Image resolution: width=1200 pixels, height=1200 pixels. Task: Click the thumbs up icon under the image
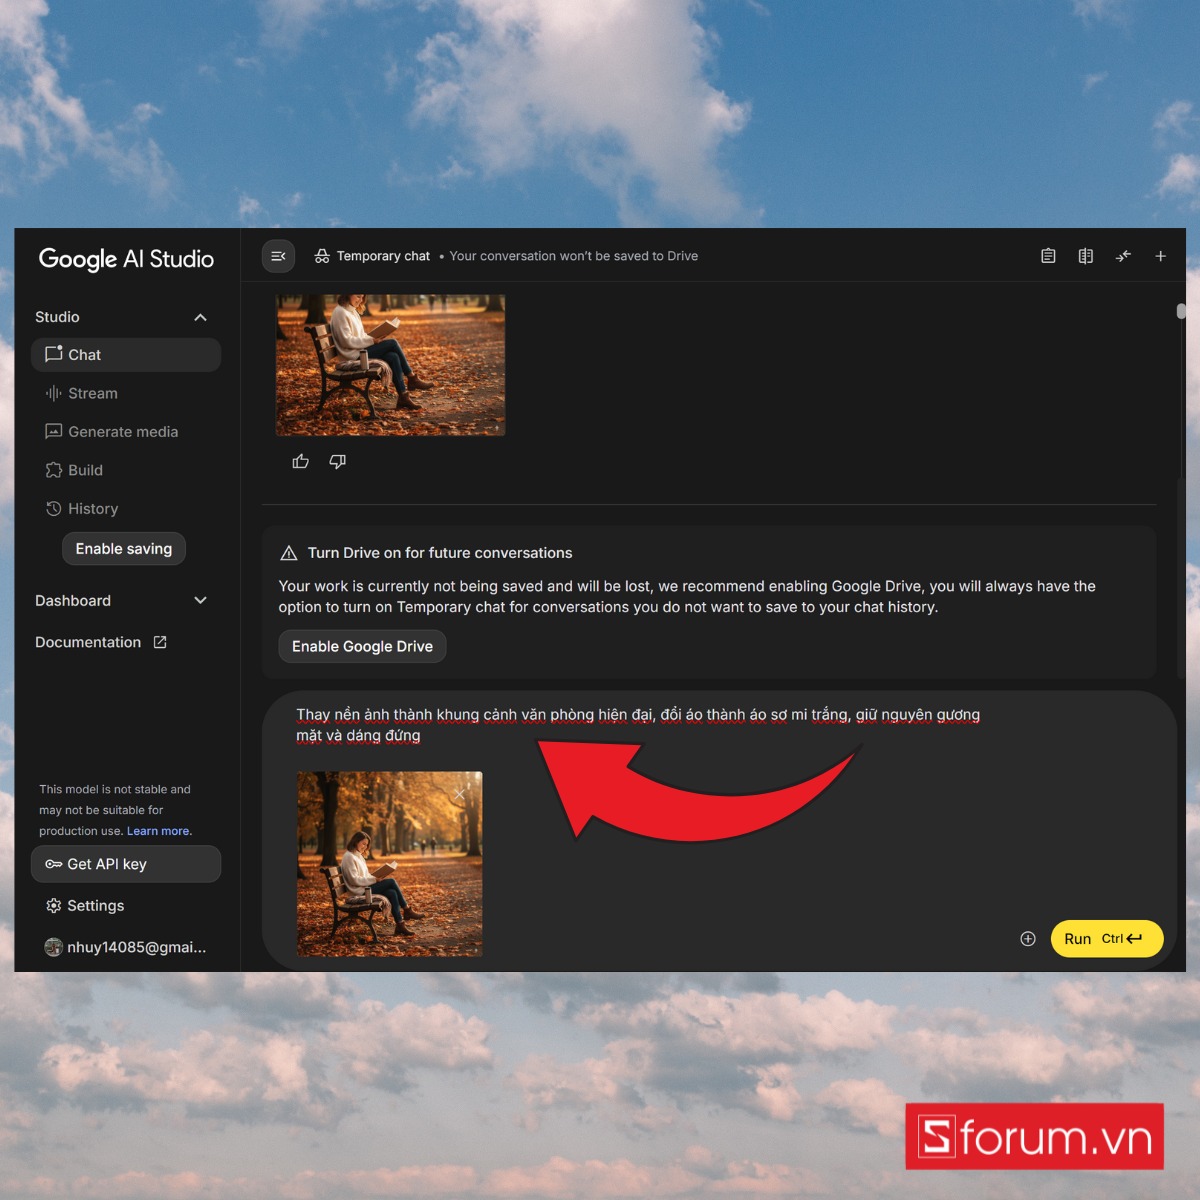coord(300,461)
